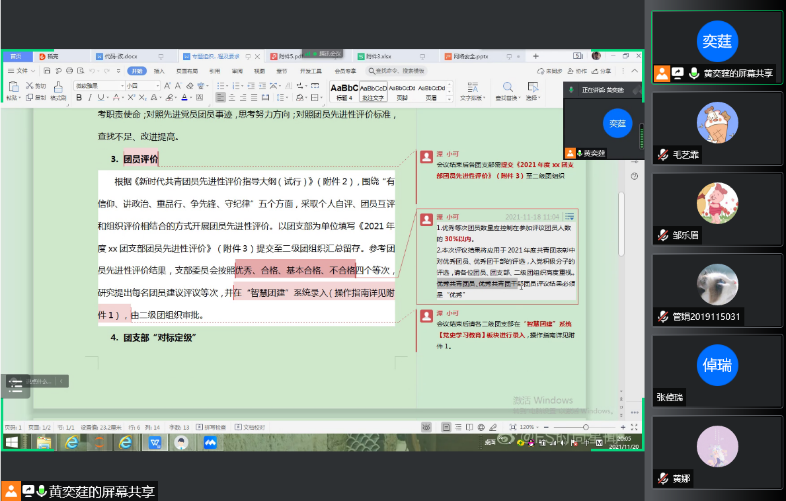Open the hamburger menu at bottom-left of document

(15, 382)
